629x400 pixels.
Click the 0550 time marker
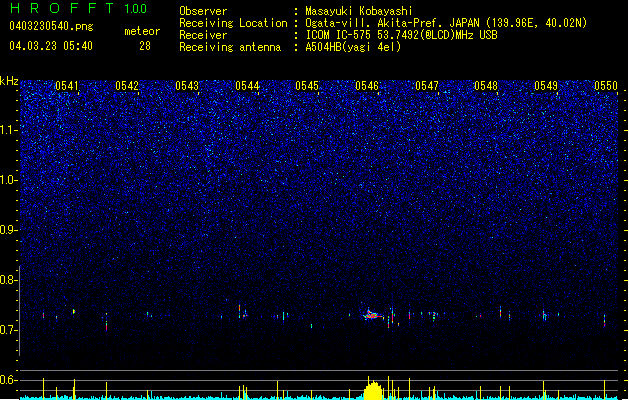606,86
